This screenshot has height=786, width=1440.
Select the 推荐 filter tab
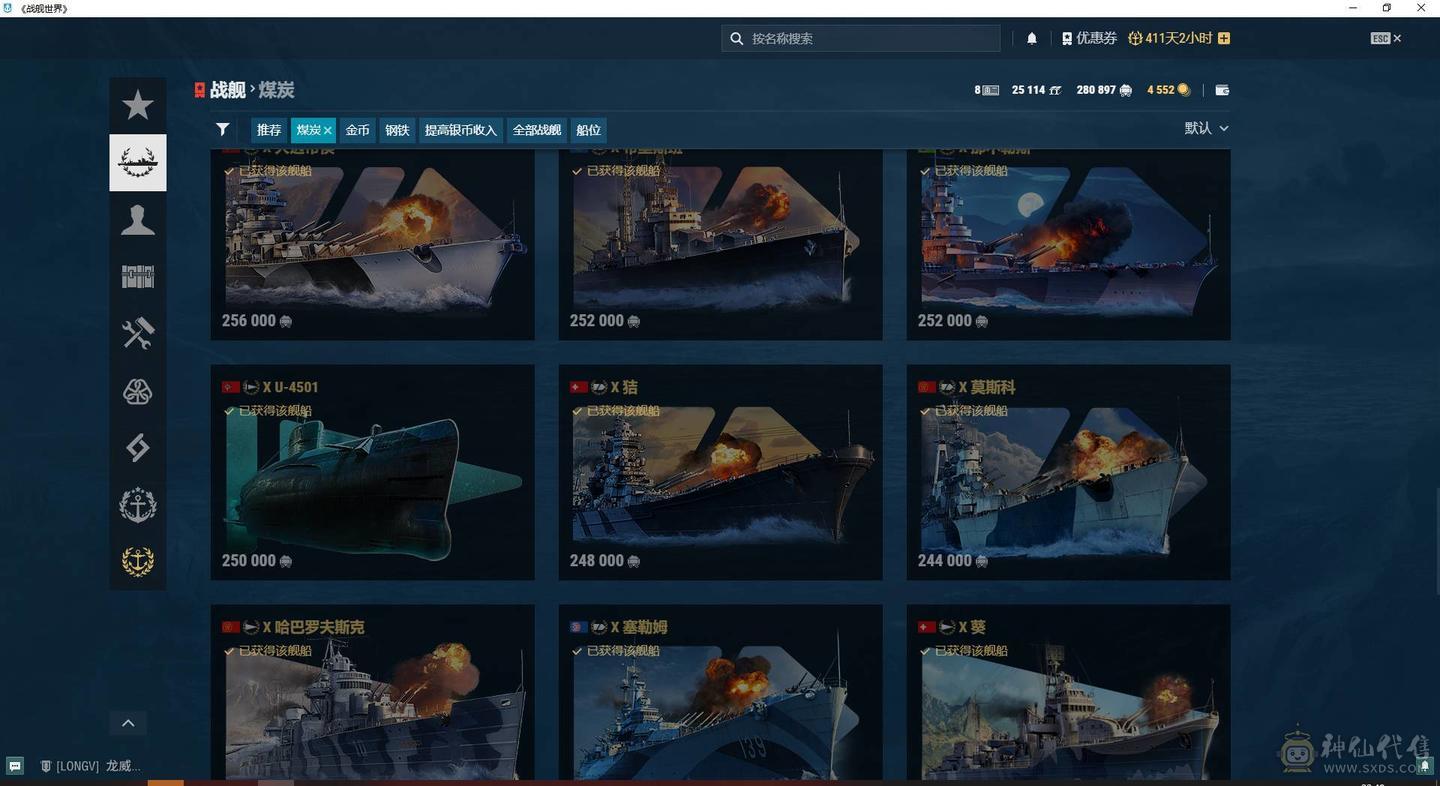pyautogui.click(x=269, y=130)
